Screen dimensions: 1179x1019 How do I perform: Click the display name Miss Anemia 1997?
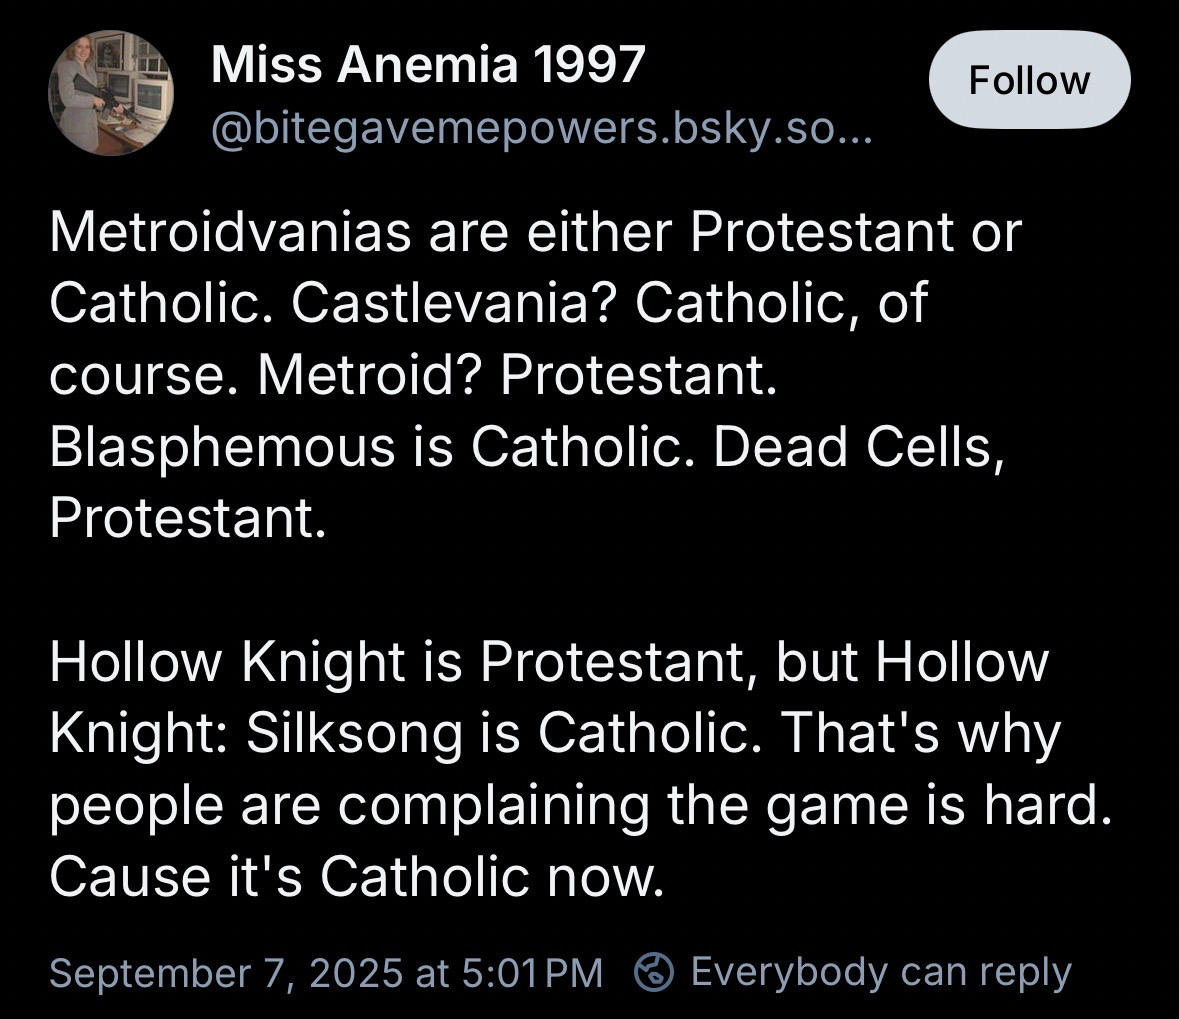pyautogui.click(x=428, y=66)
